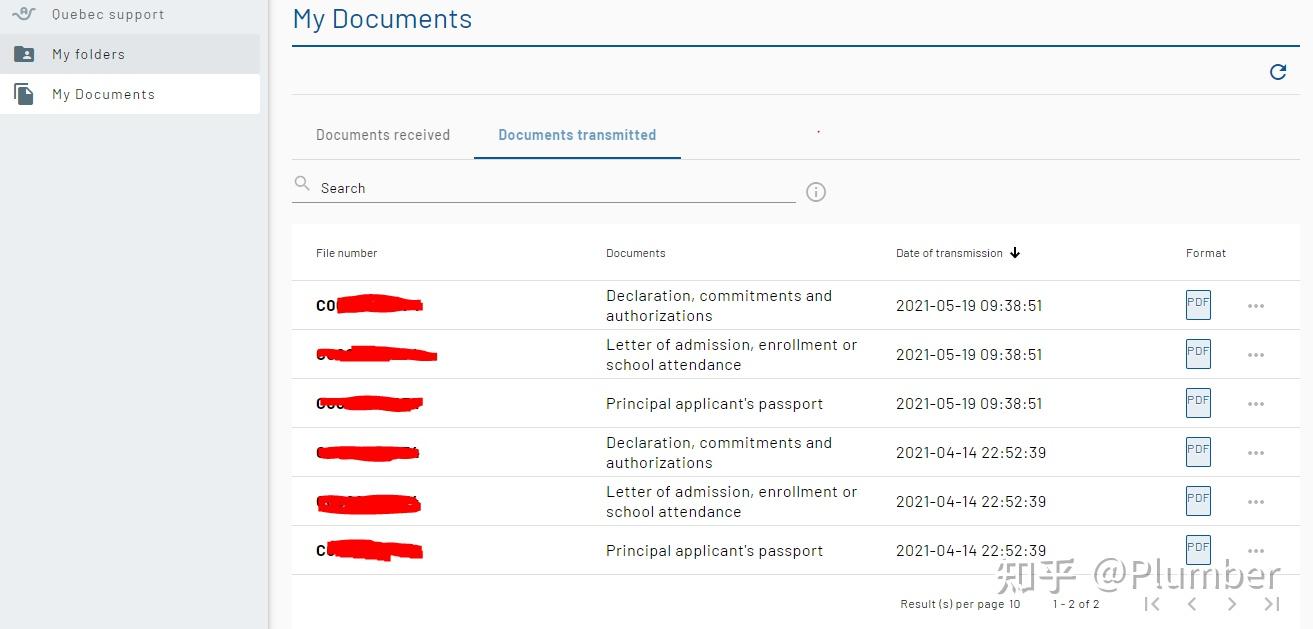
Task: Jump to last page of results
Action: (x=1271, y=604)
